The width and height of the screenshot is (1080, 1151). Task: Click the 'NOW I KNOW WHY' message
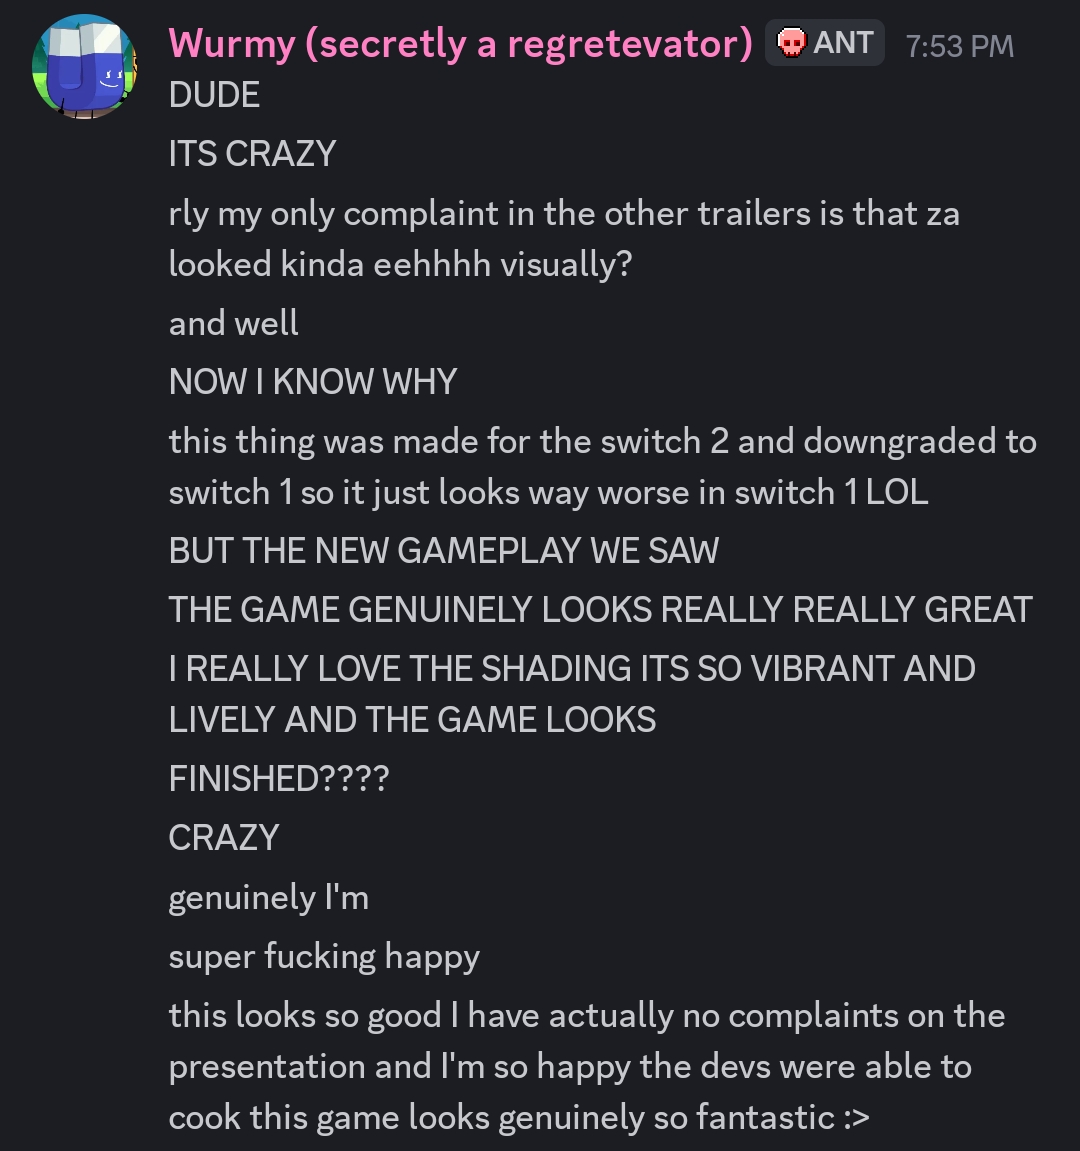(313, 382)
